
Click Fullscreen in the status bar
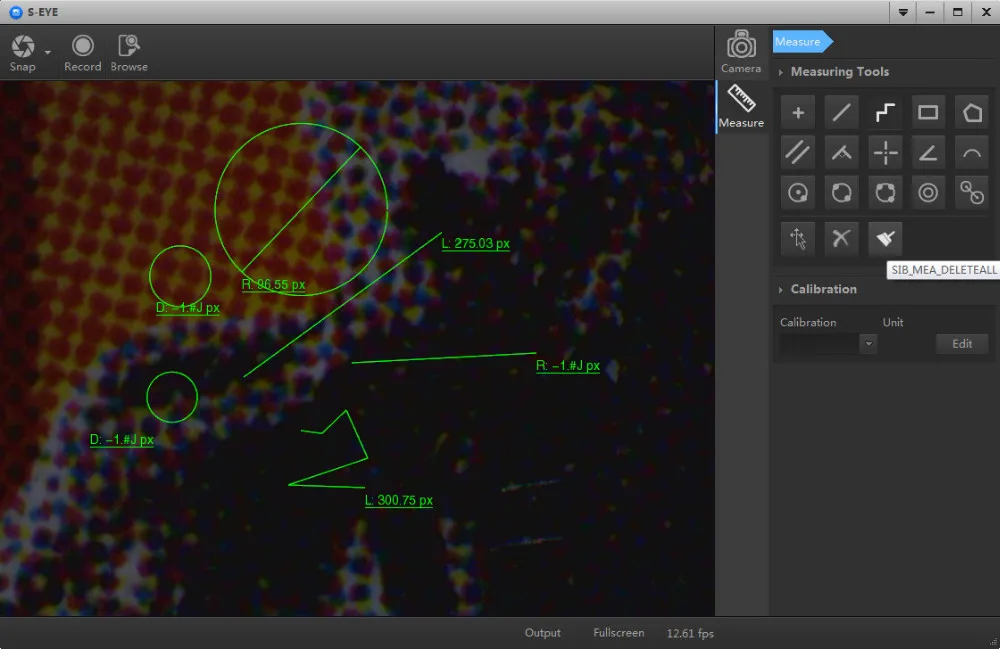click(618, 633)
